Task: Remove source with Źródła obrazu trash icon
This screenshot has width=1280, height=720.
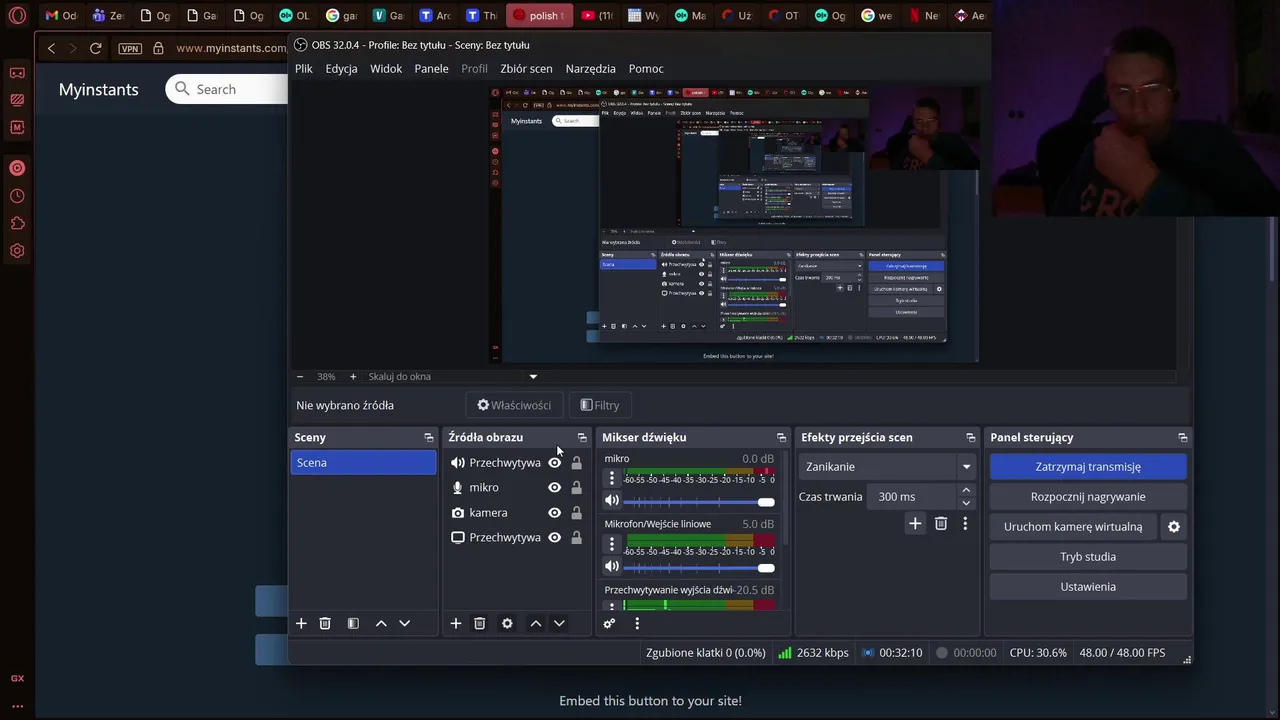Action: point(480,623)
